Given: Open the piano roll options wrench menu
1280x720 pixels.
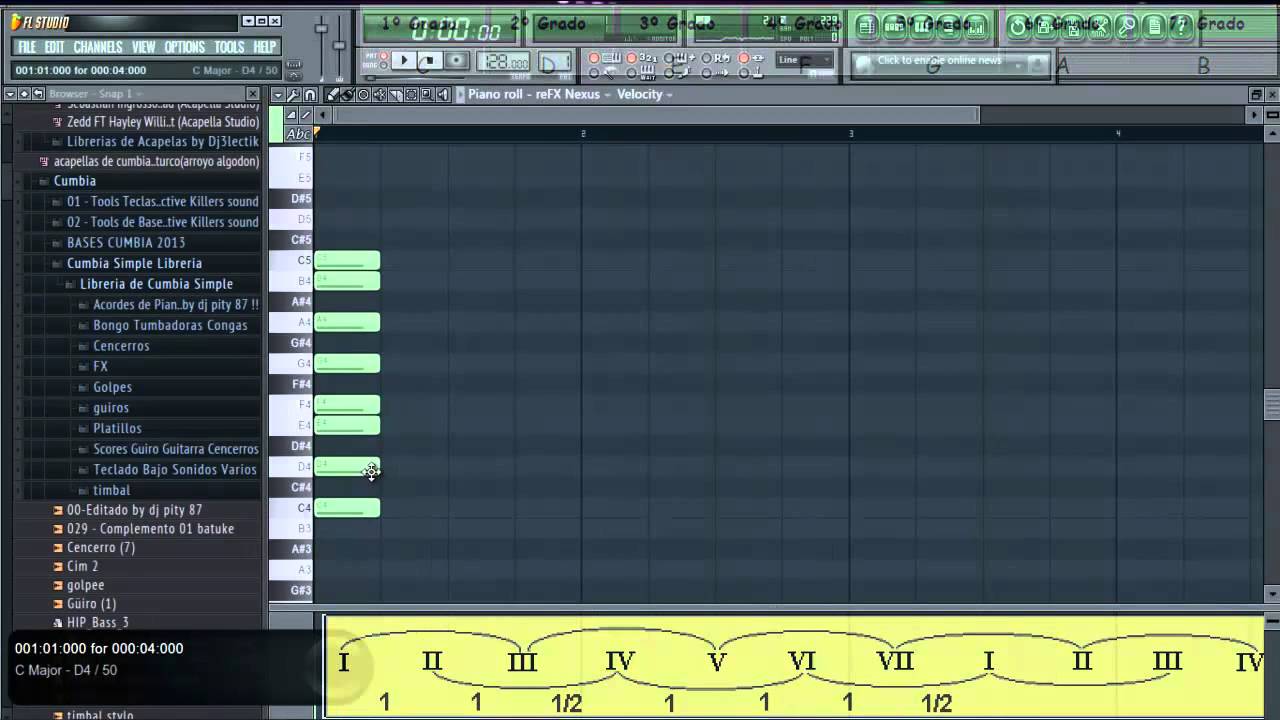Looking at the screenshot, I should [x=293, y=94].
